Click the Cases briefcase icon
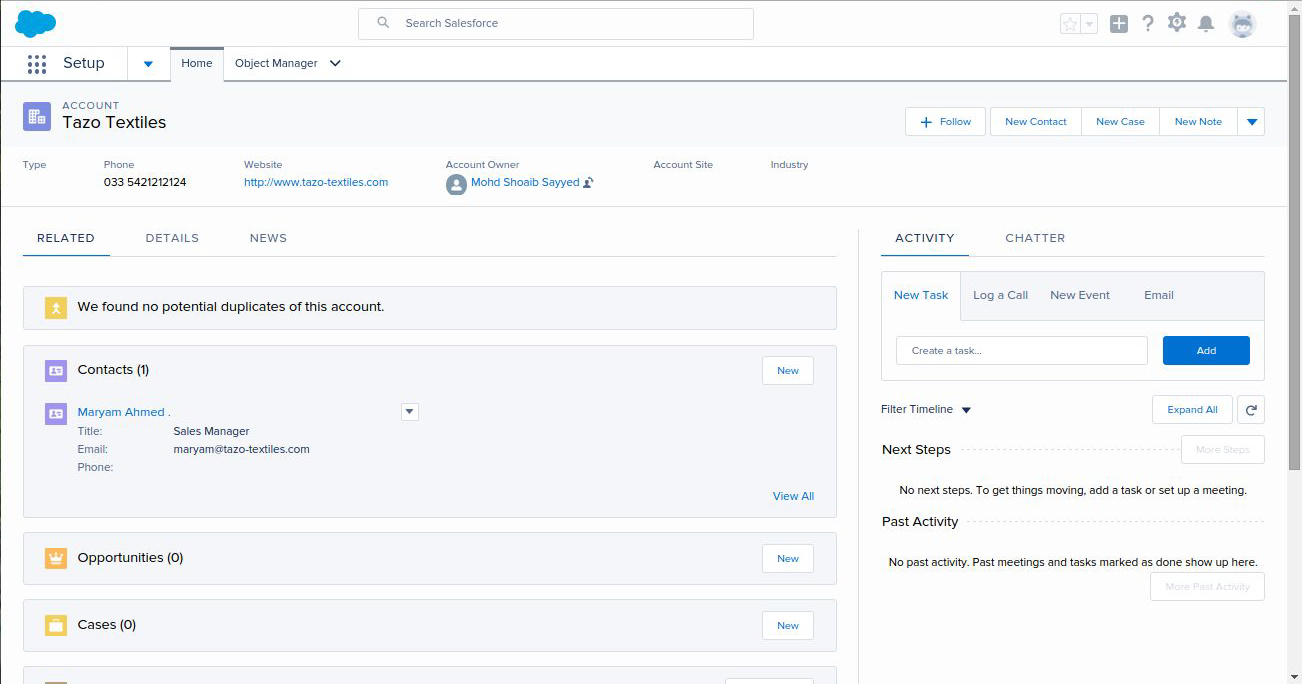The height and width of the screenshot is (684, 1302). (56, 626)
